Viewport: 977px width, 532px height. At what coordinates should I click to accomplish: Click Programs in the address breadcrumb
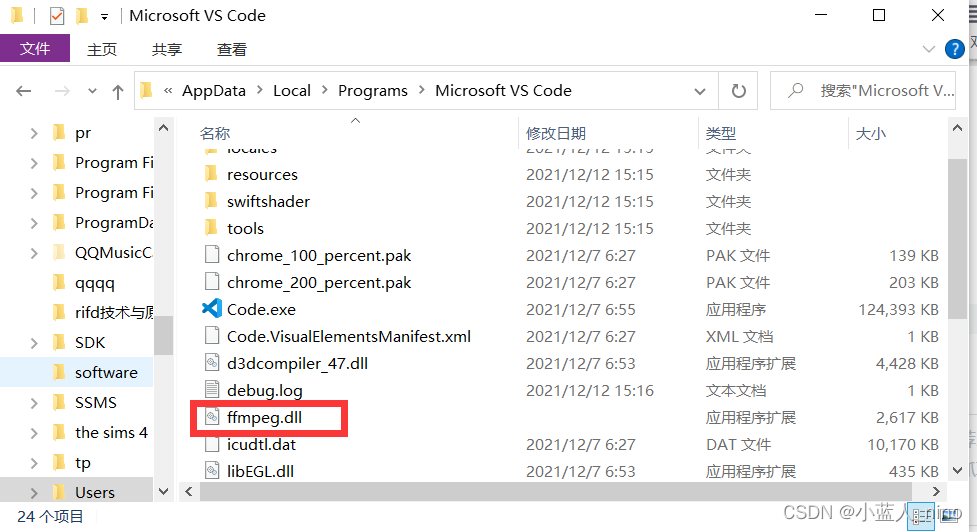(x=373, y=90)
